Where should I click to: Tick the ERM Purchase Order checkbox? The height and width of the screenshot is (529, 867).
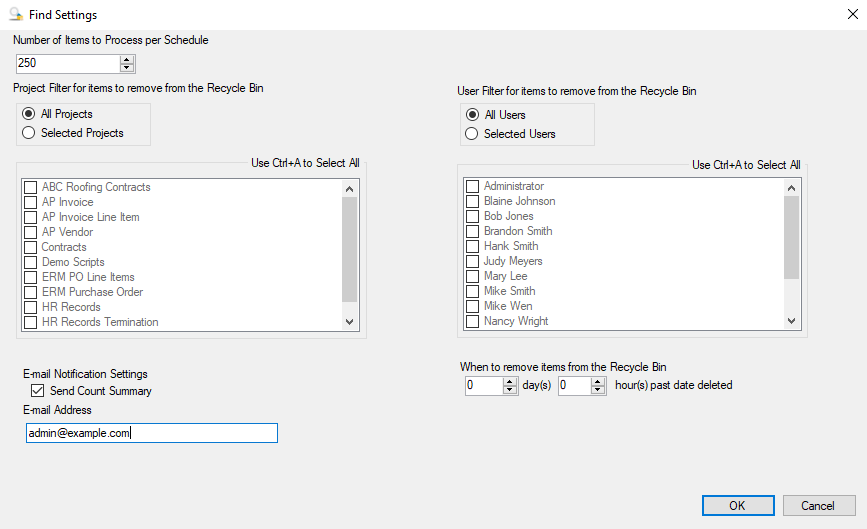point(31,292)
